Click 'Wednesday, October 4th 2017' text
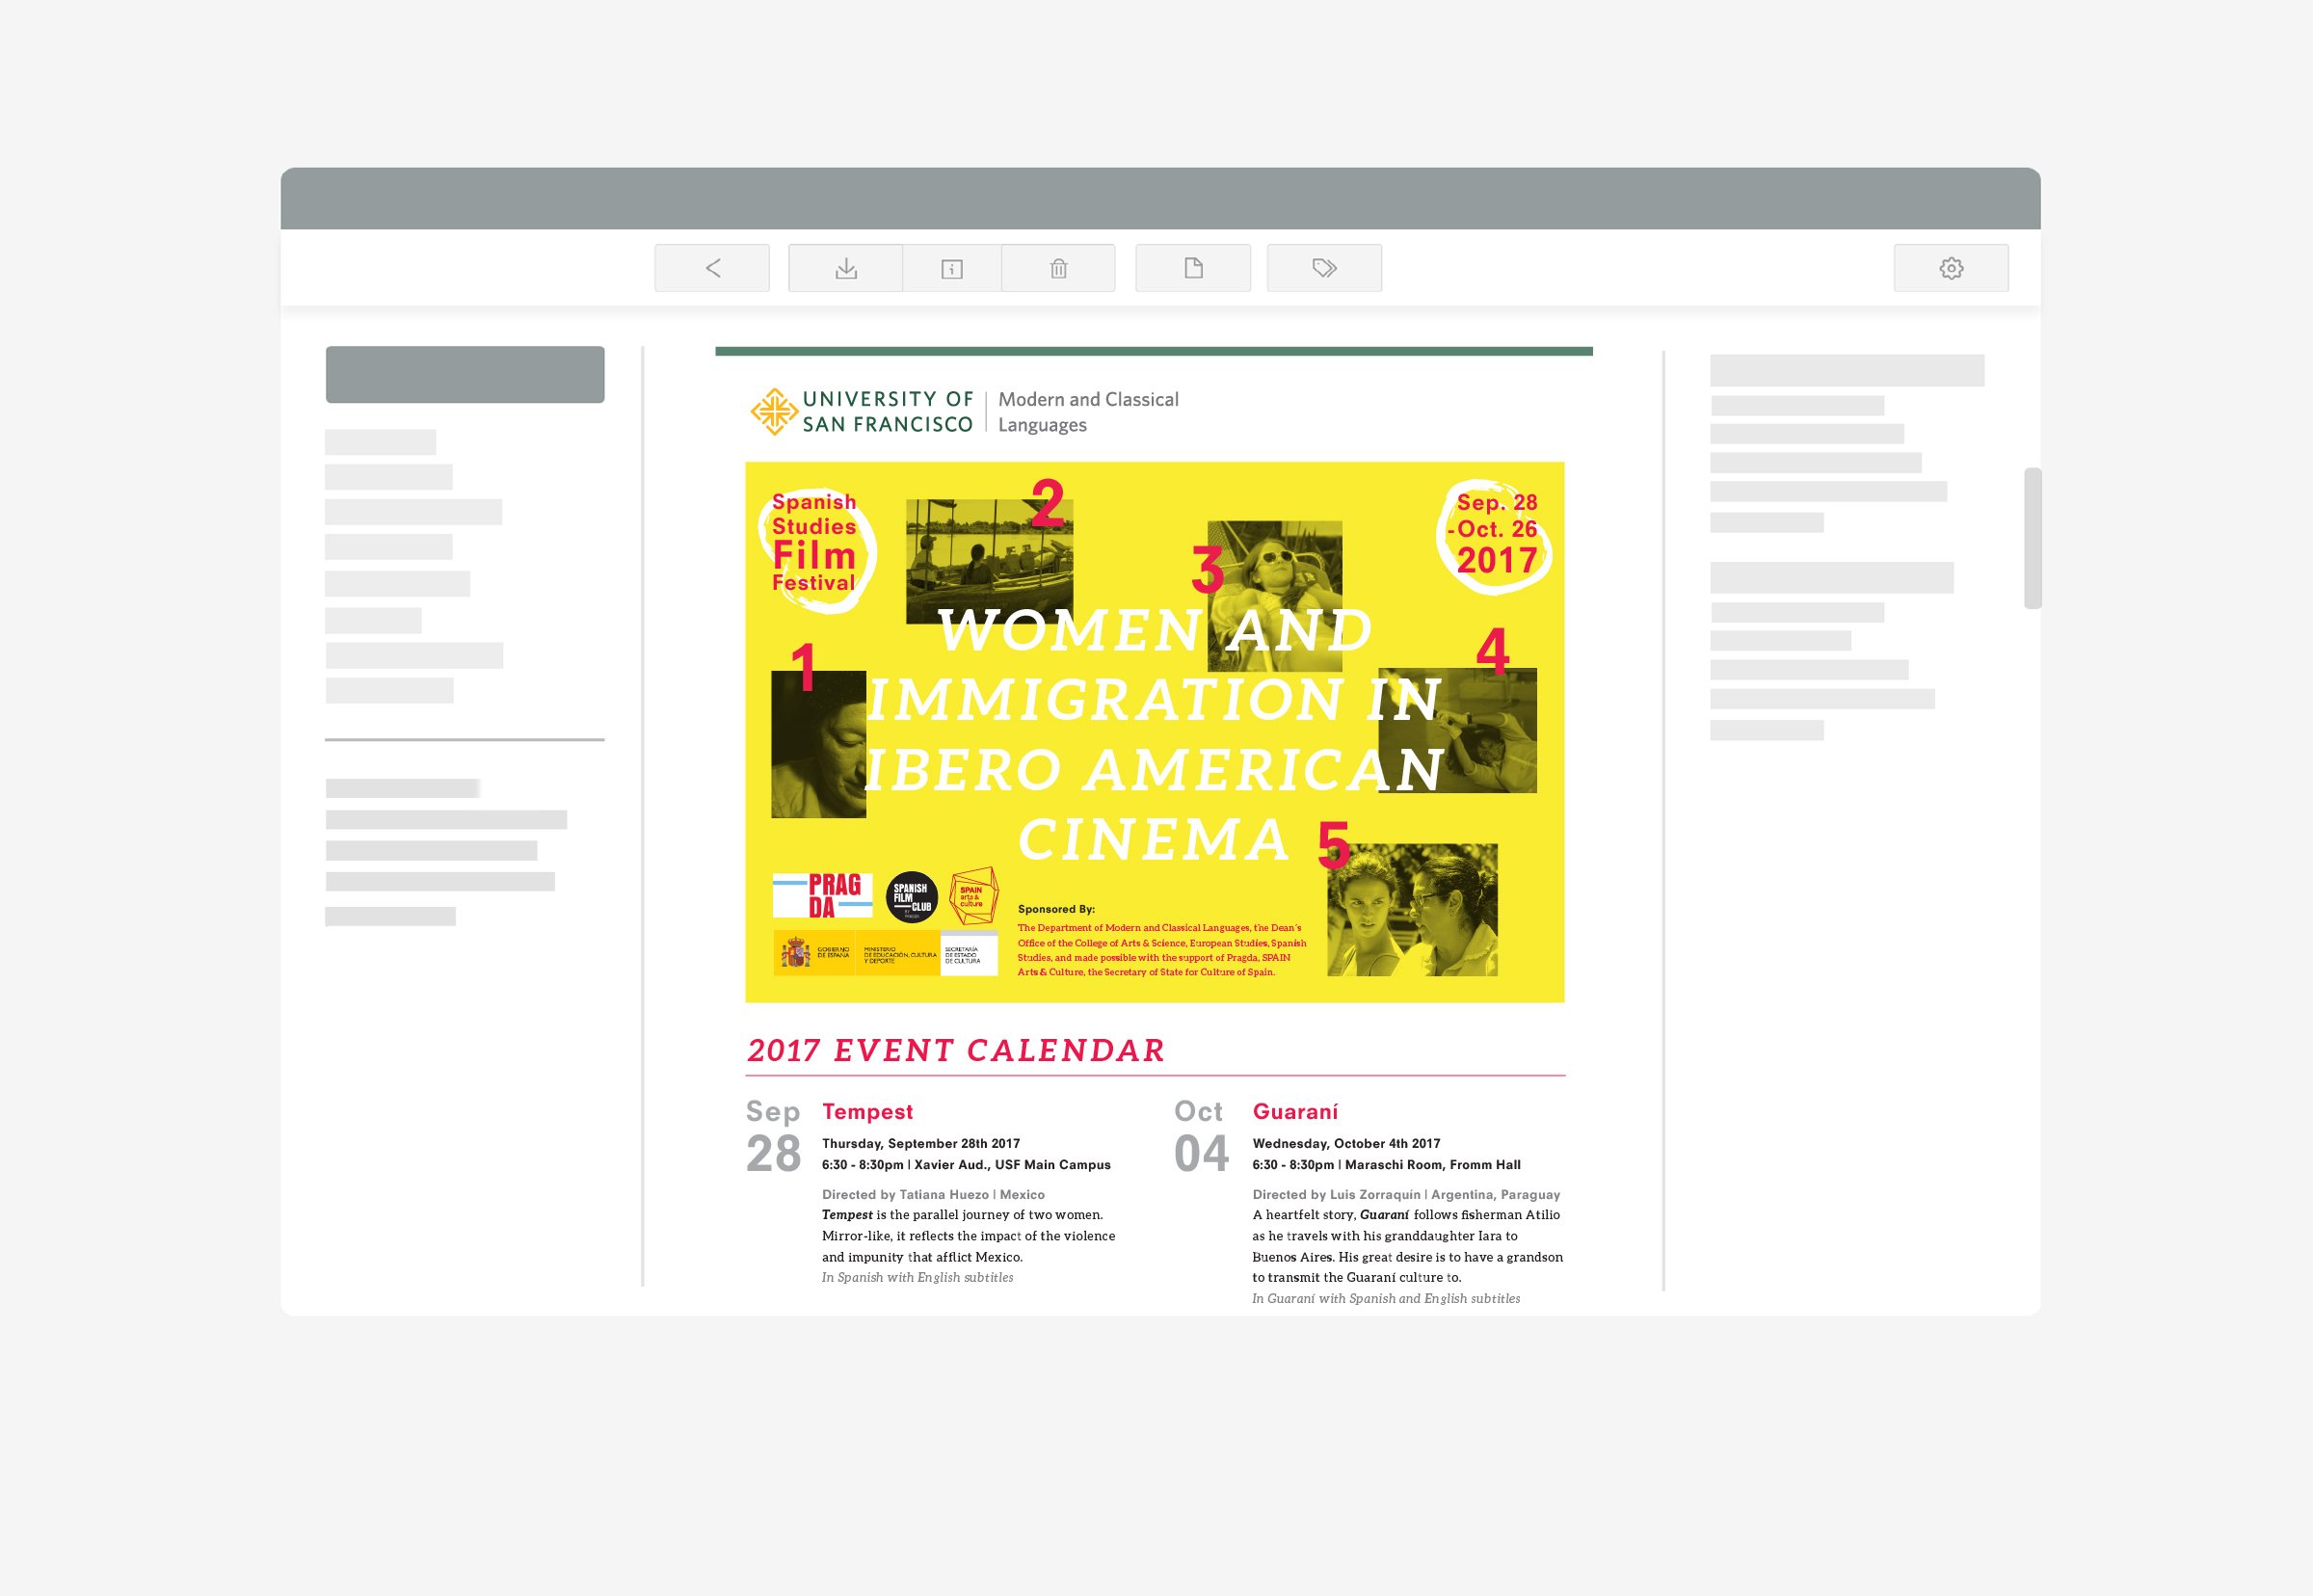The width and height of the screenshot is (2313, 1596). (x=1346, y=1143)
